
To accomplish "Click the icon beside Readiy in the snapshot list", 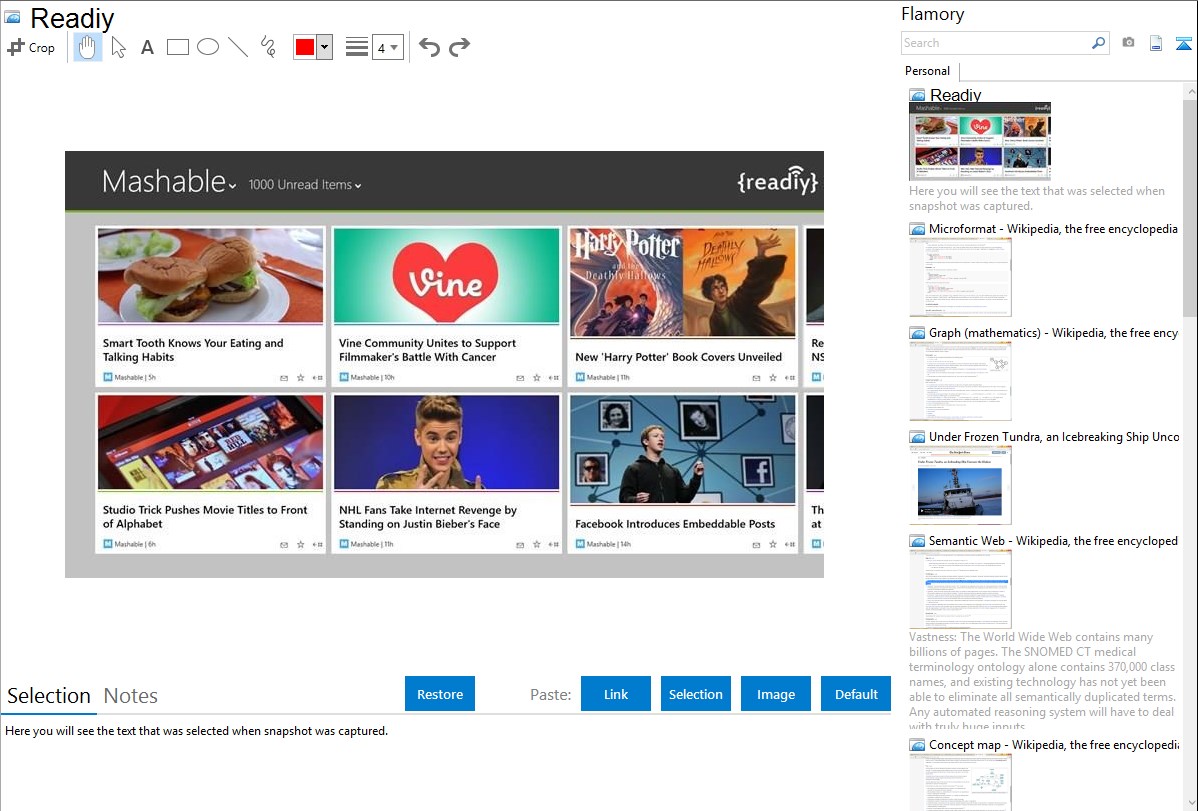I will tap(917, 96).
